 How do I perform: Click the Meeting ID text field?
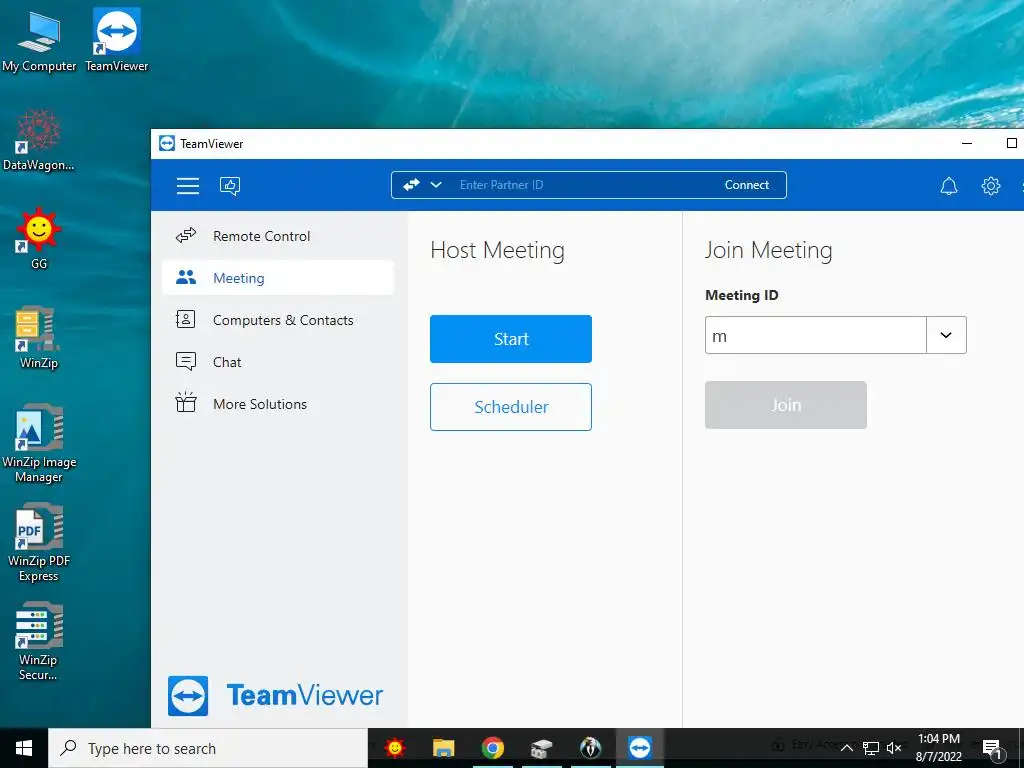(816, 335)
